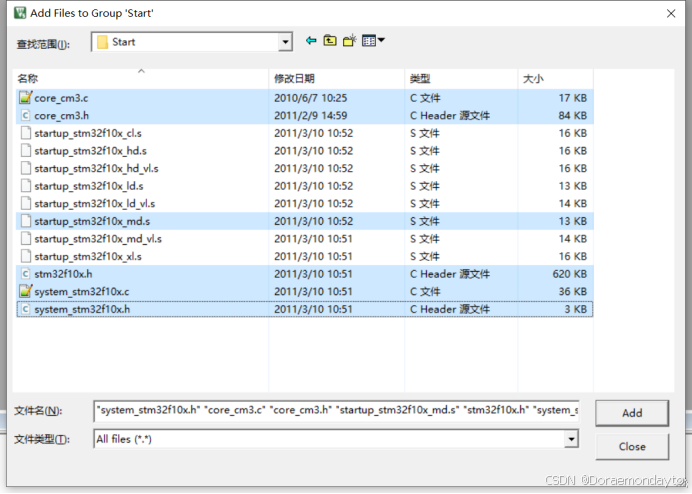Image resolution: width=692 pixels, height=494 pixels.
Task: Click the 2011/2/9 14:59 date cell
Action: point(310,116)
